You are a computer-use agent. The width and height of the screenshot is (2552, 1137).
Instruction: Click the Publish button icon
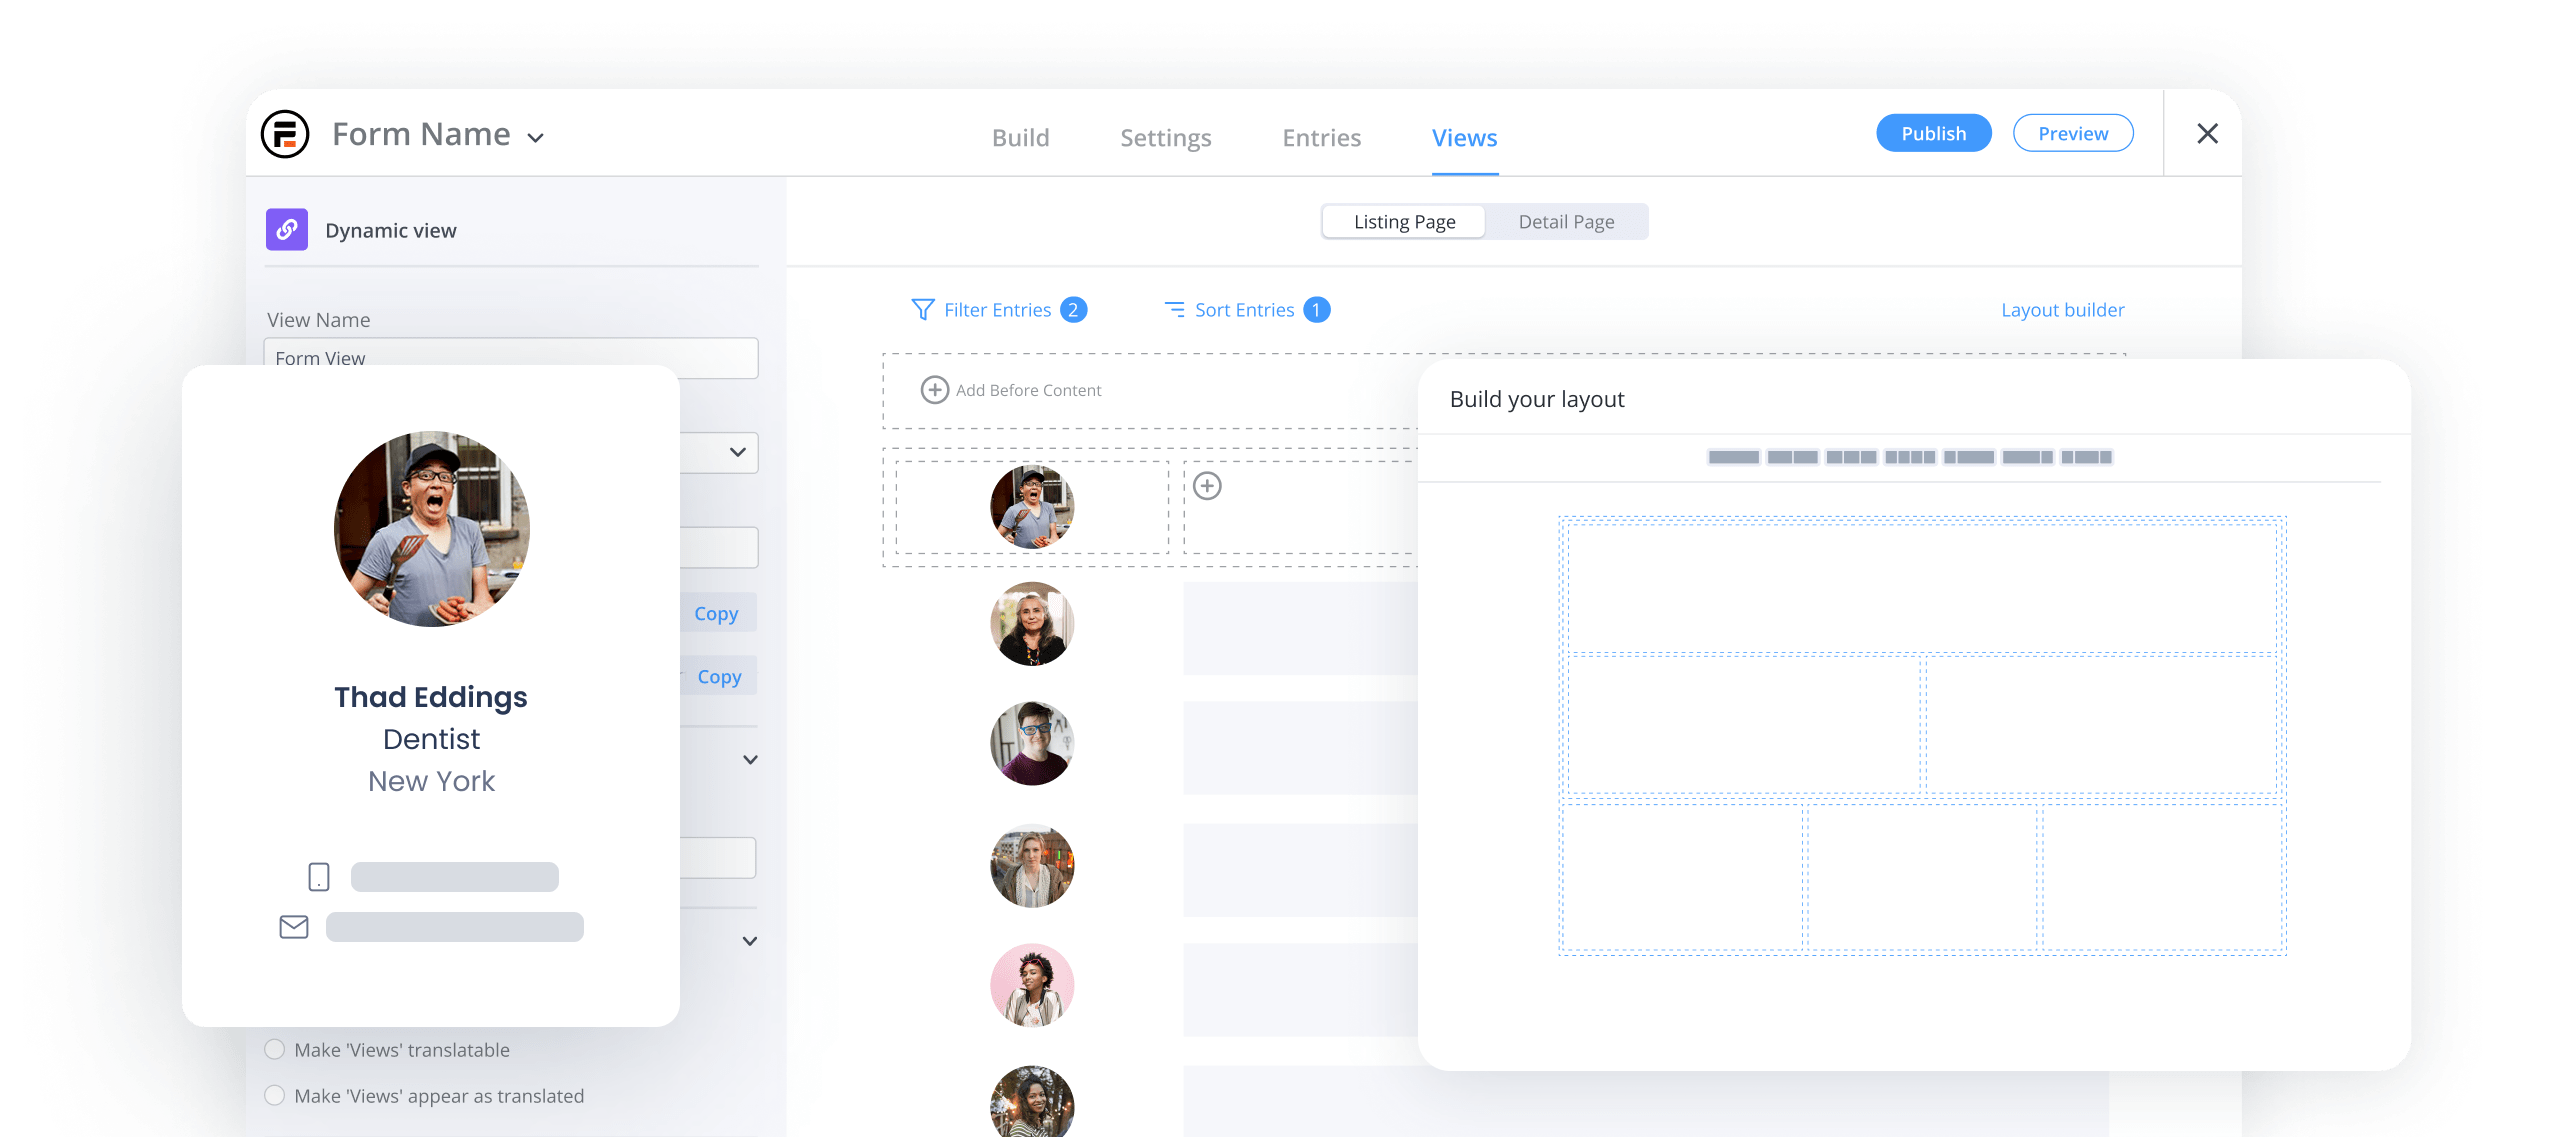pyautogui.click(x=1934, y=133)
